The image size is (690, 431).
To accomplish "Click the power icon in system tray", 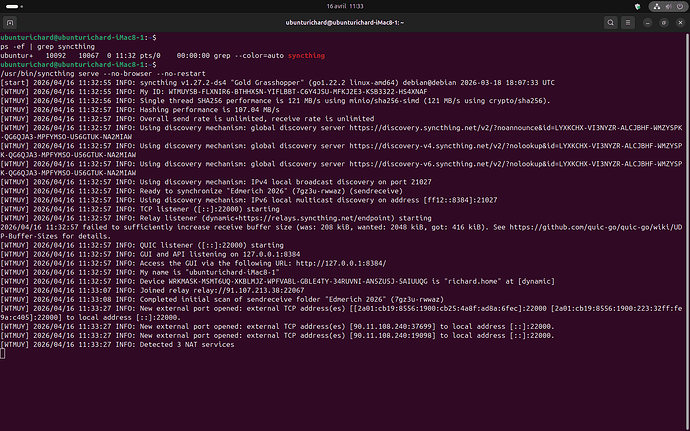I will 680,6.
